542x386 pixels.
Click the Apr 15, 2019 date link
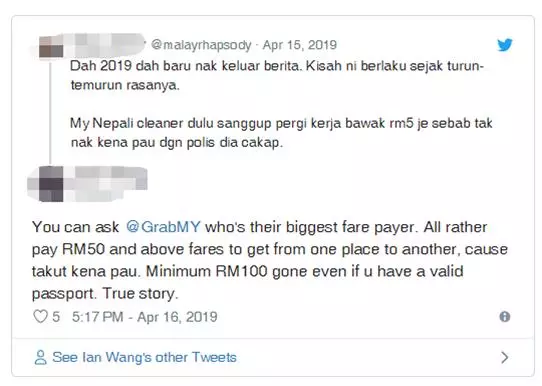pyautogui.click(x=300, y=45)
